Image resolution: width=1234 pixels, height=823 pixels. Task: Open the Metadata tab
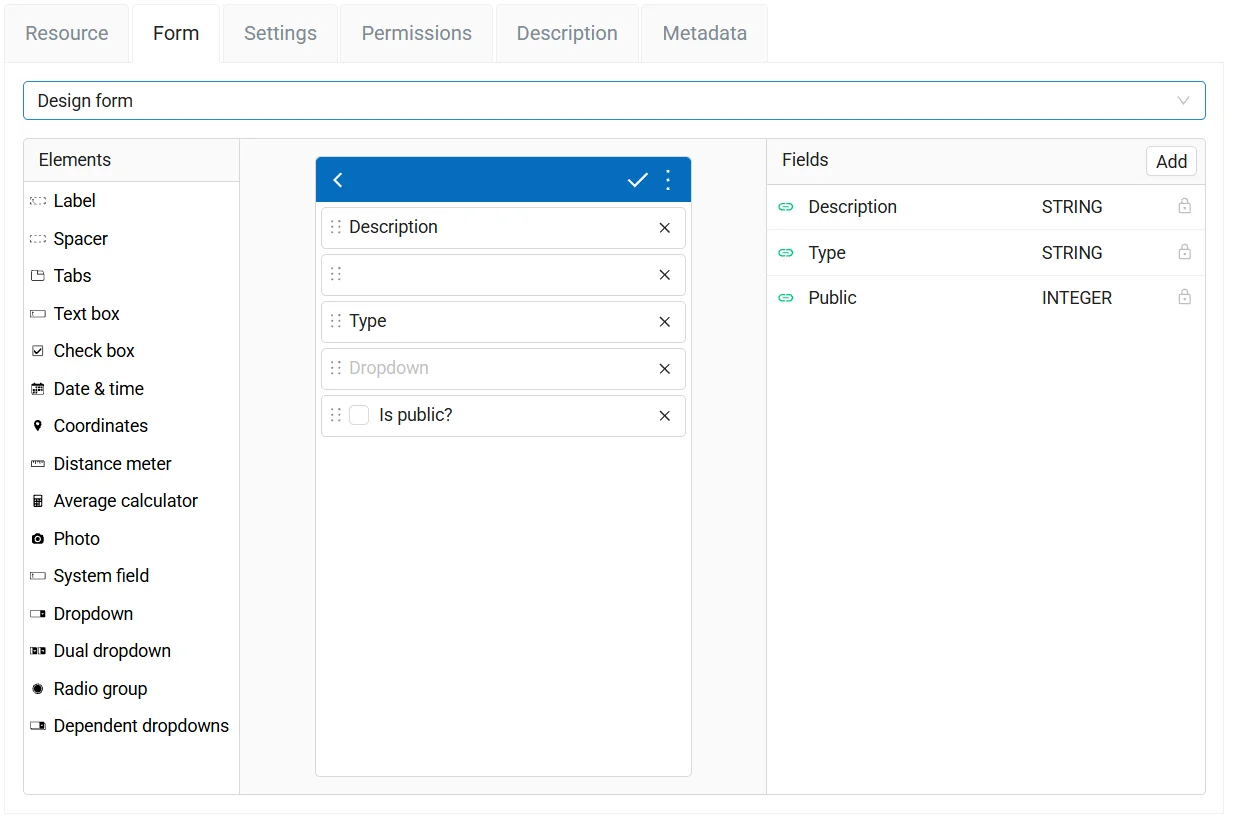click(x=705, y=33)
